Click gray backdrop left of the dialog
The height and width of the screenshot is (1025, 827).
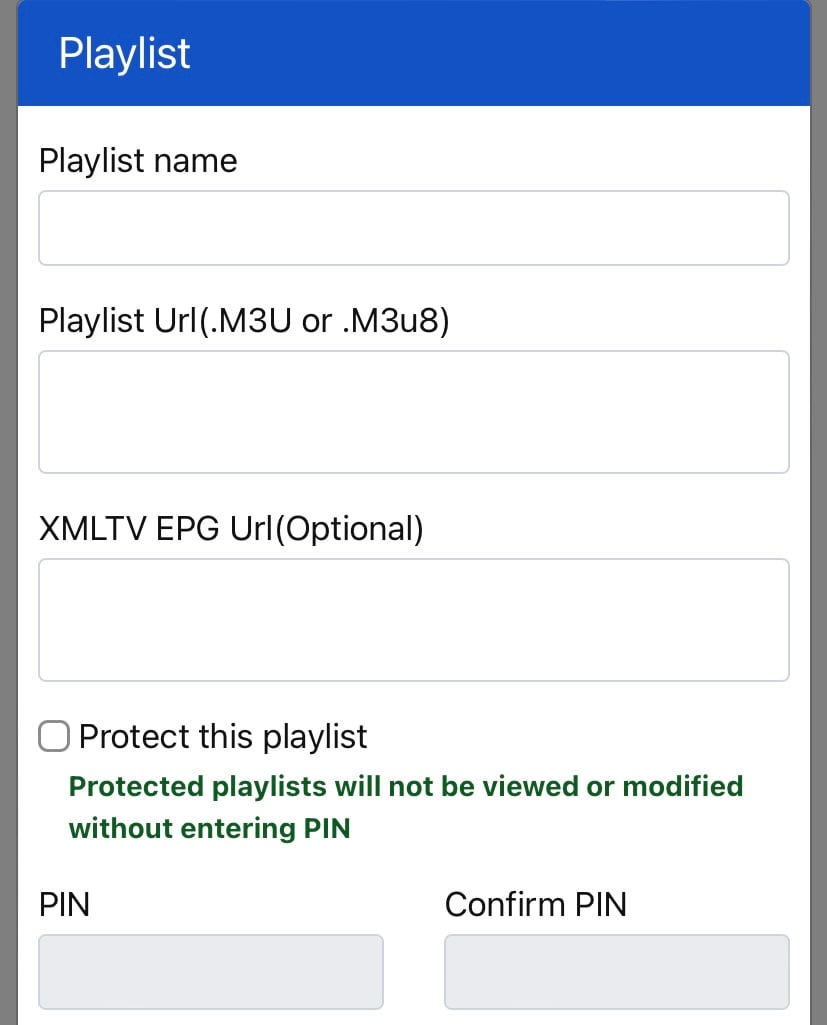(x=8, y=500)
